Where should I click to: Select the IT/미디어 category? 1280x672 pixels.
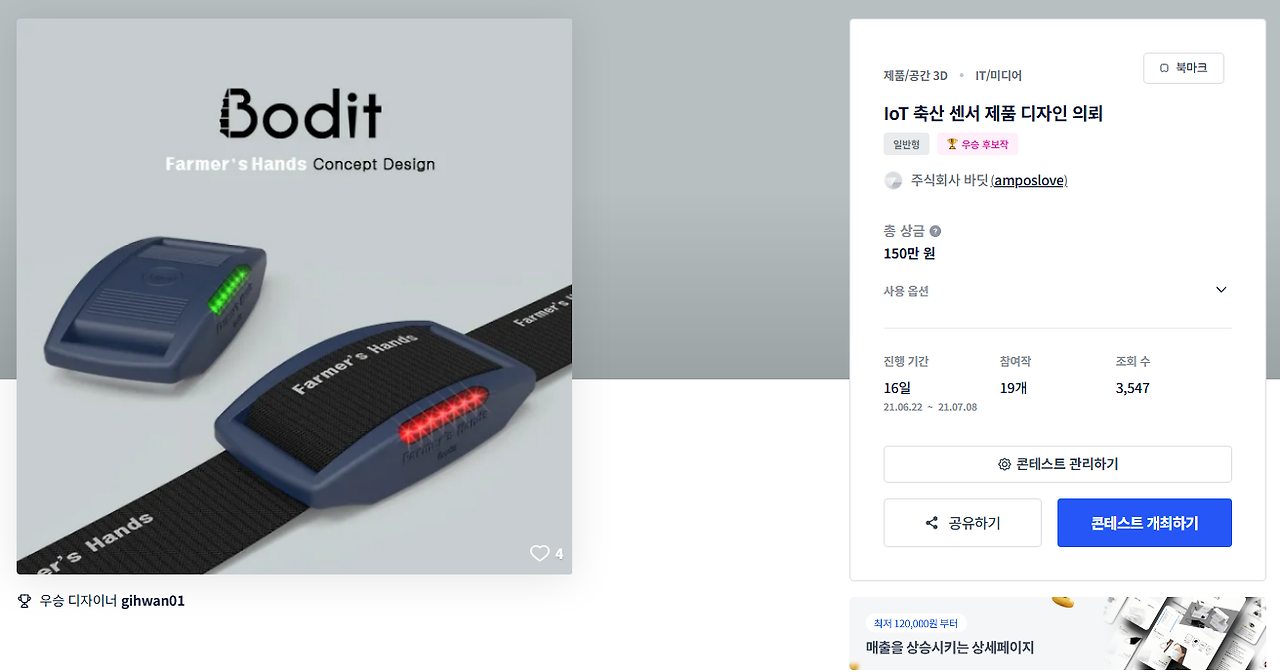tap(998, 75)
